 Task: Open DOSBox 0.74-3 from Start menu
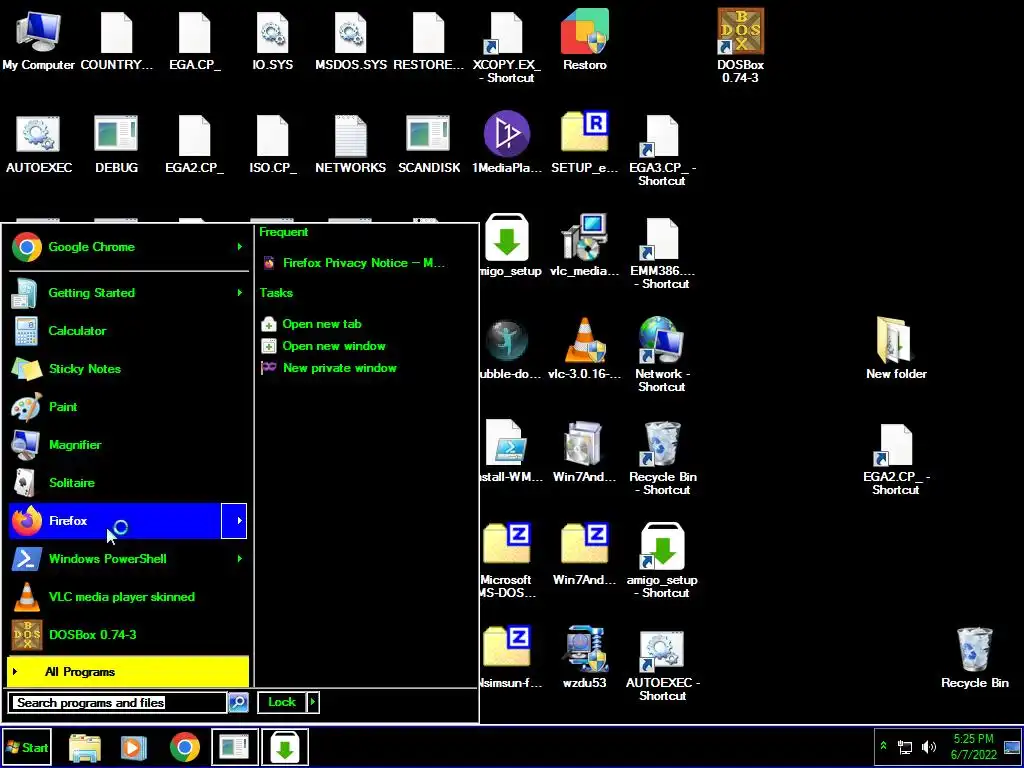129,635
